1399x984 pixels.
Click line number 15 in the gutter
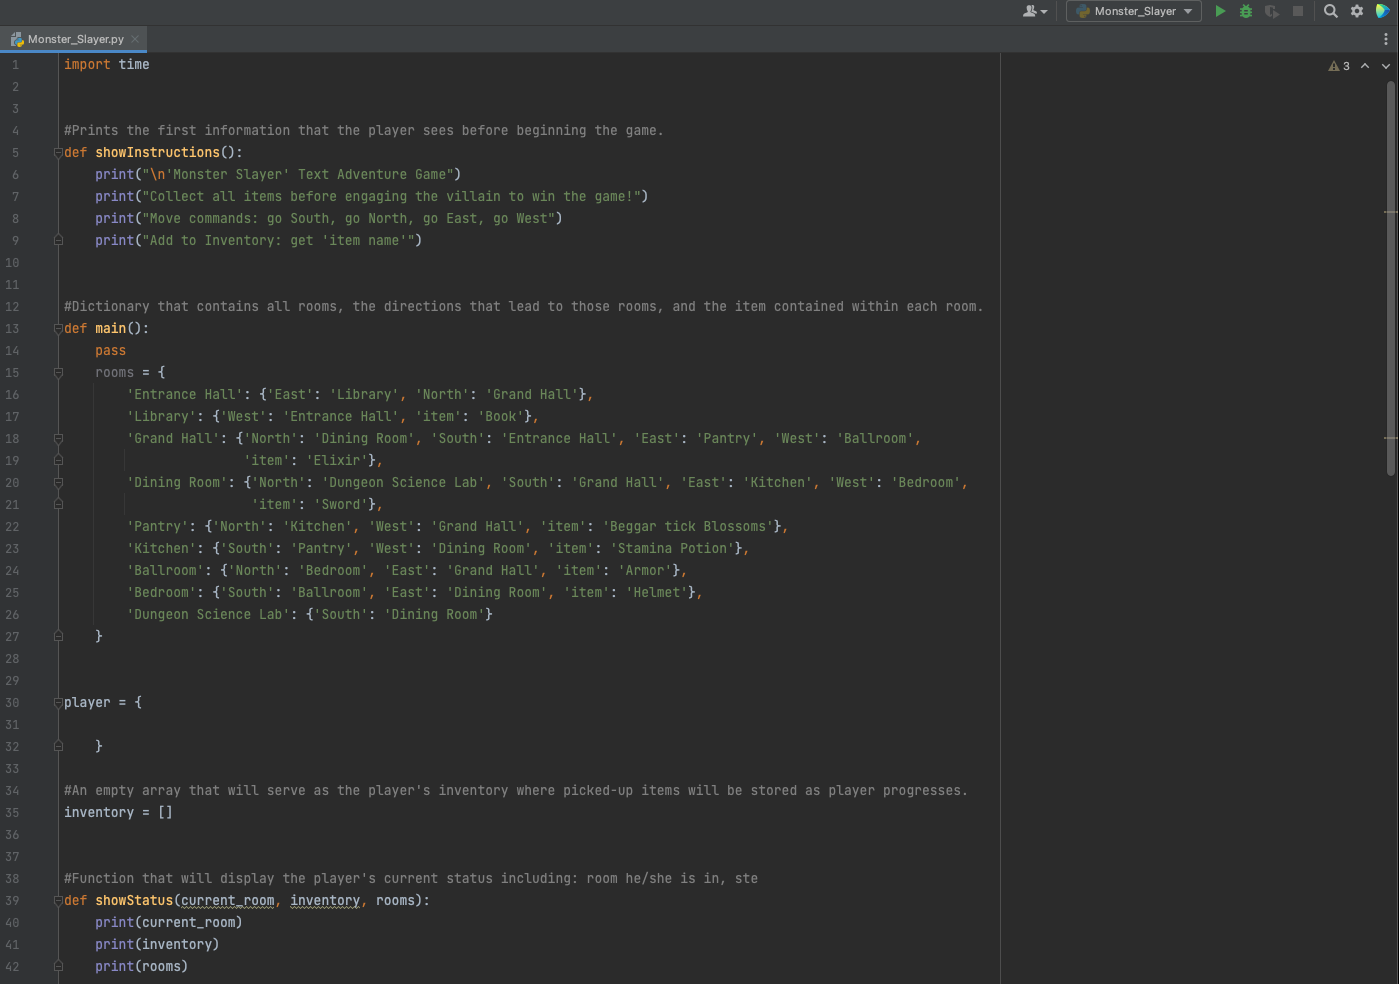(13, 372)
